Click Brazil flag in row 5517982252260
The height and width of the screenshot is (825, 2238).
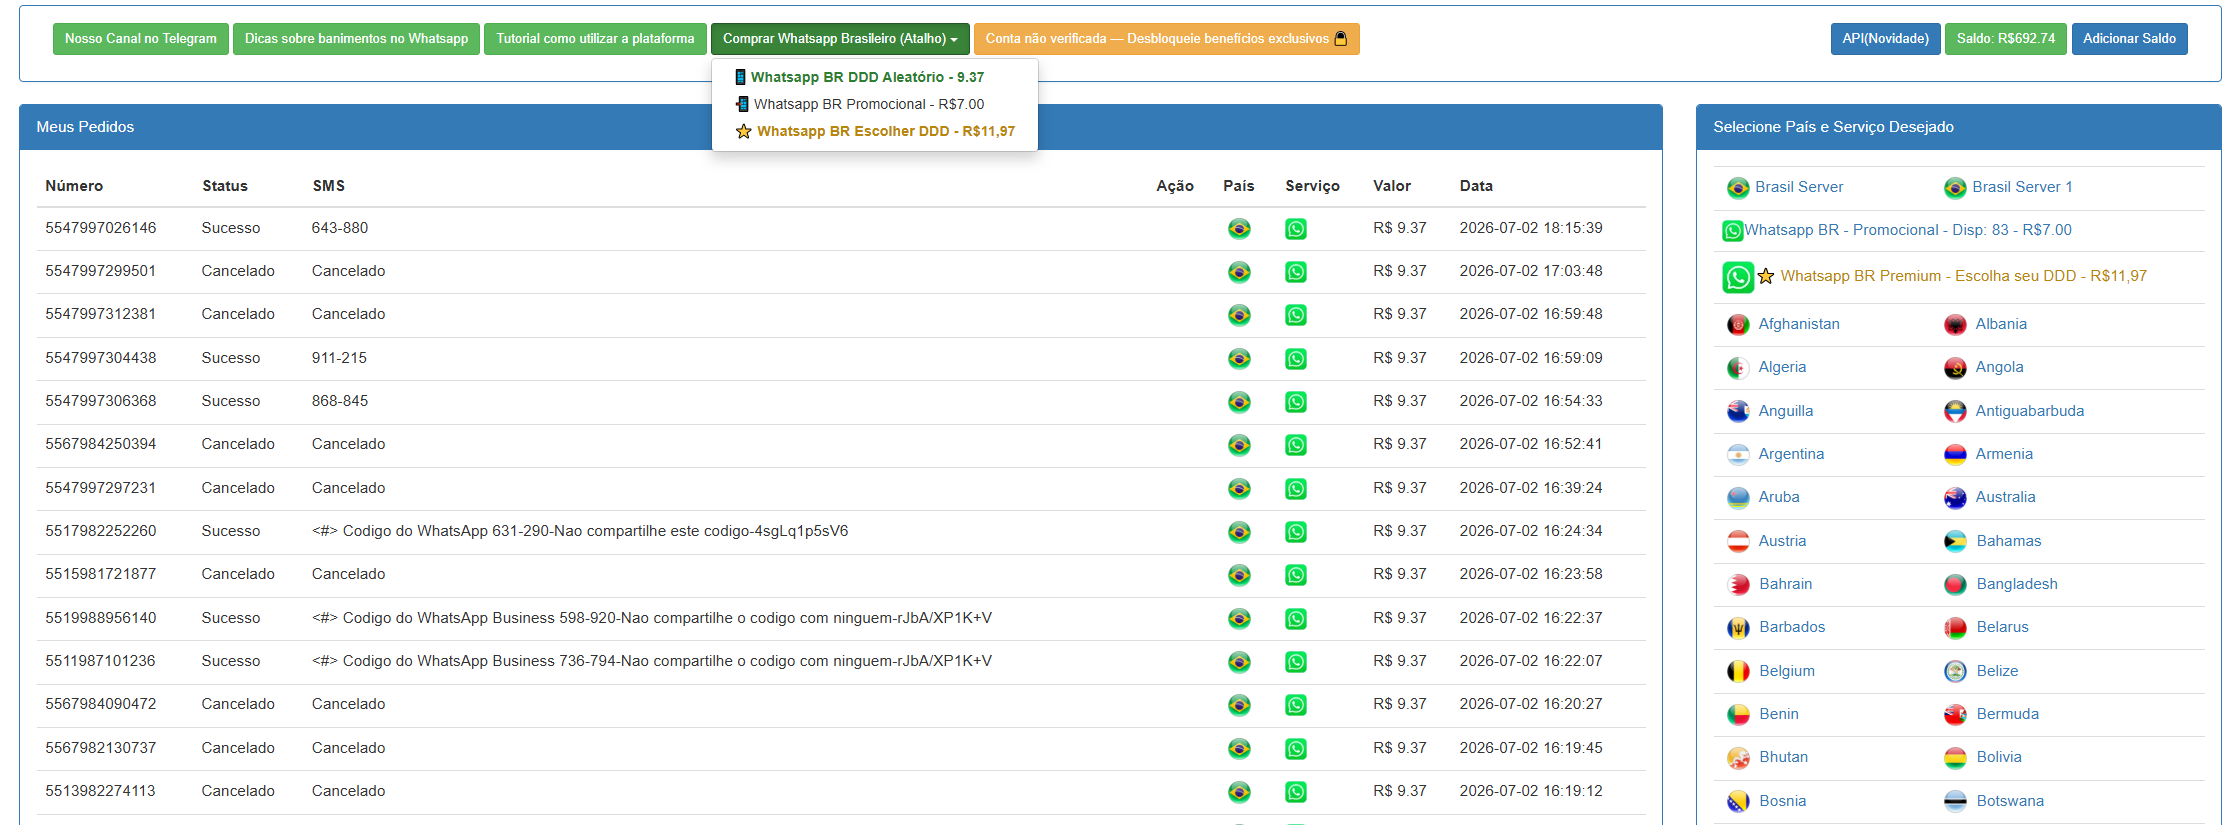pos(1239,532)
